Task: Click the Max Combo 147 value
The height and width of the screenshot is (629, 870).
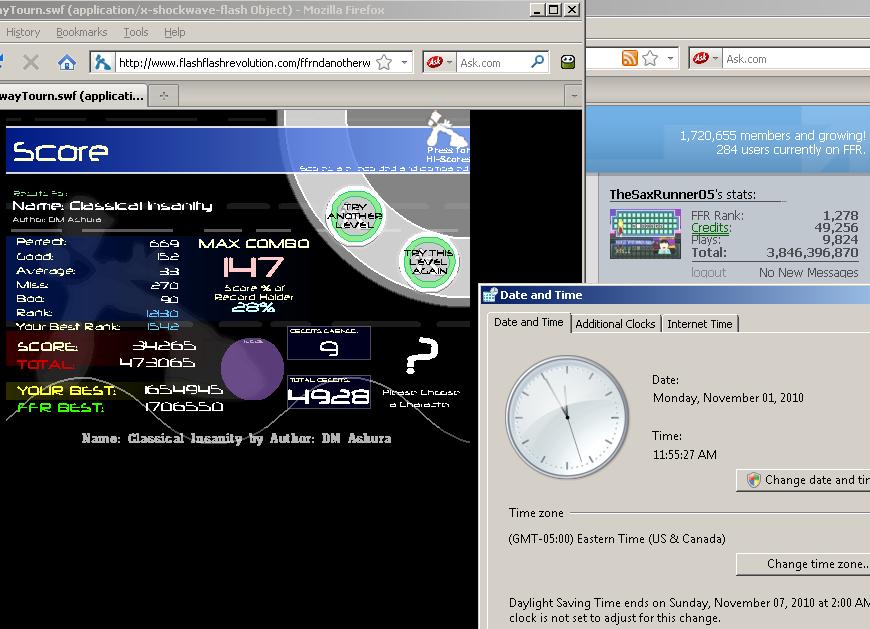Action: 253,267
